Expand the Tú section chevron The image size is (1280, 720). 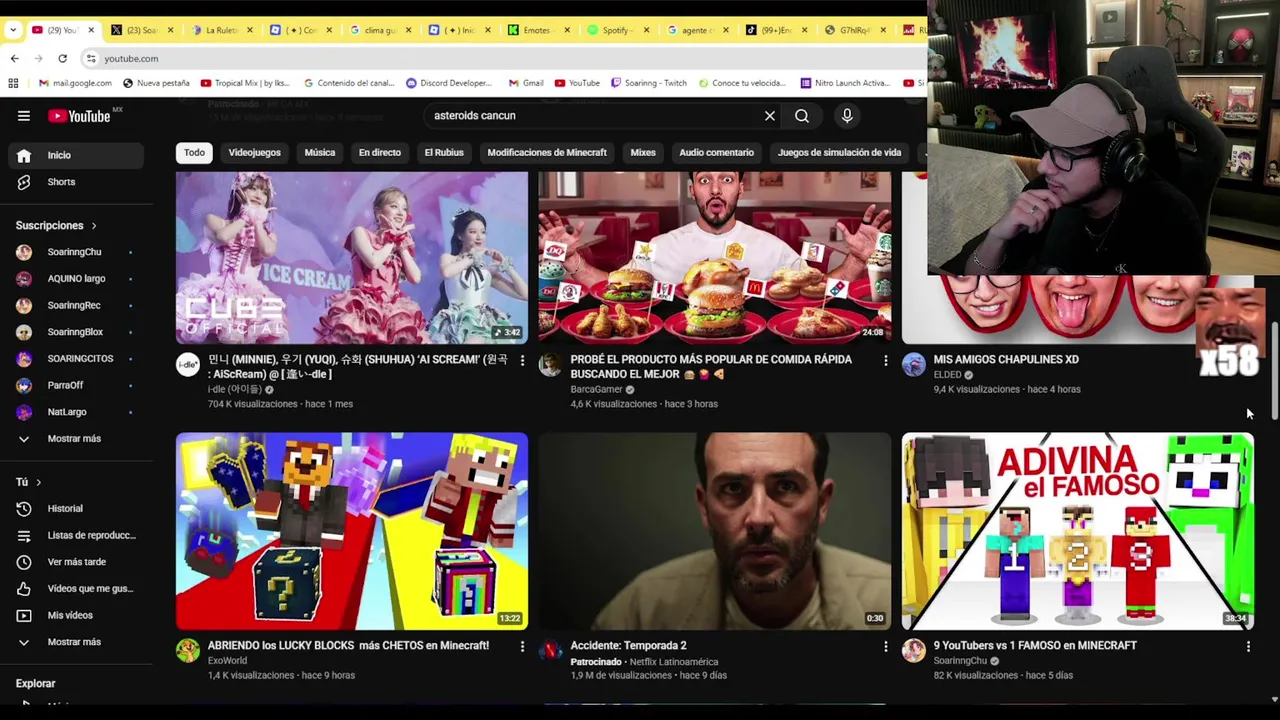point(38,483)
